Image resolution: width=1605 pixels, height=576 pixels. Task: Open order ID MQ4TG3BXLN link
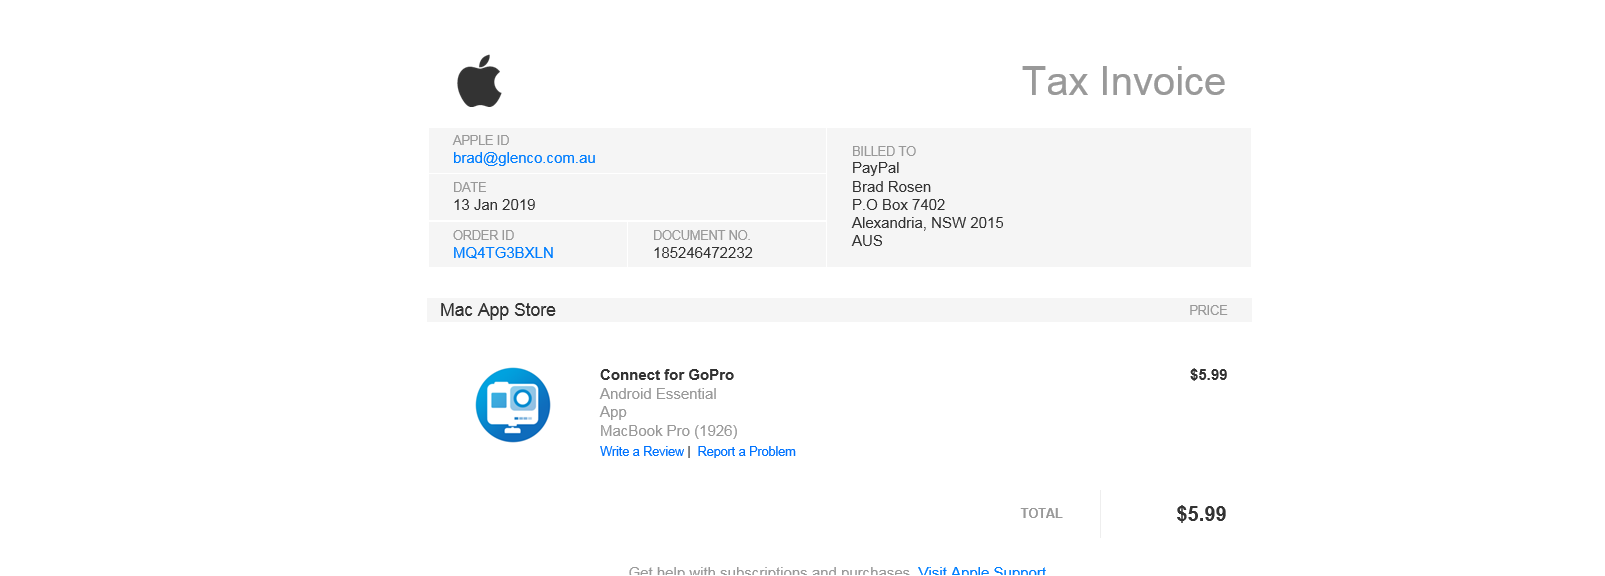[503, 253]
